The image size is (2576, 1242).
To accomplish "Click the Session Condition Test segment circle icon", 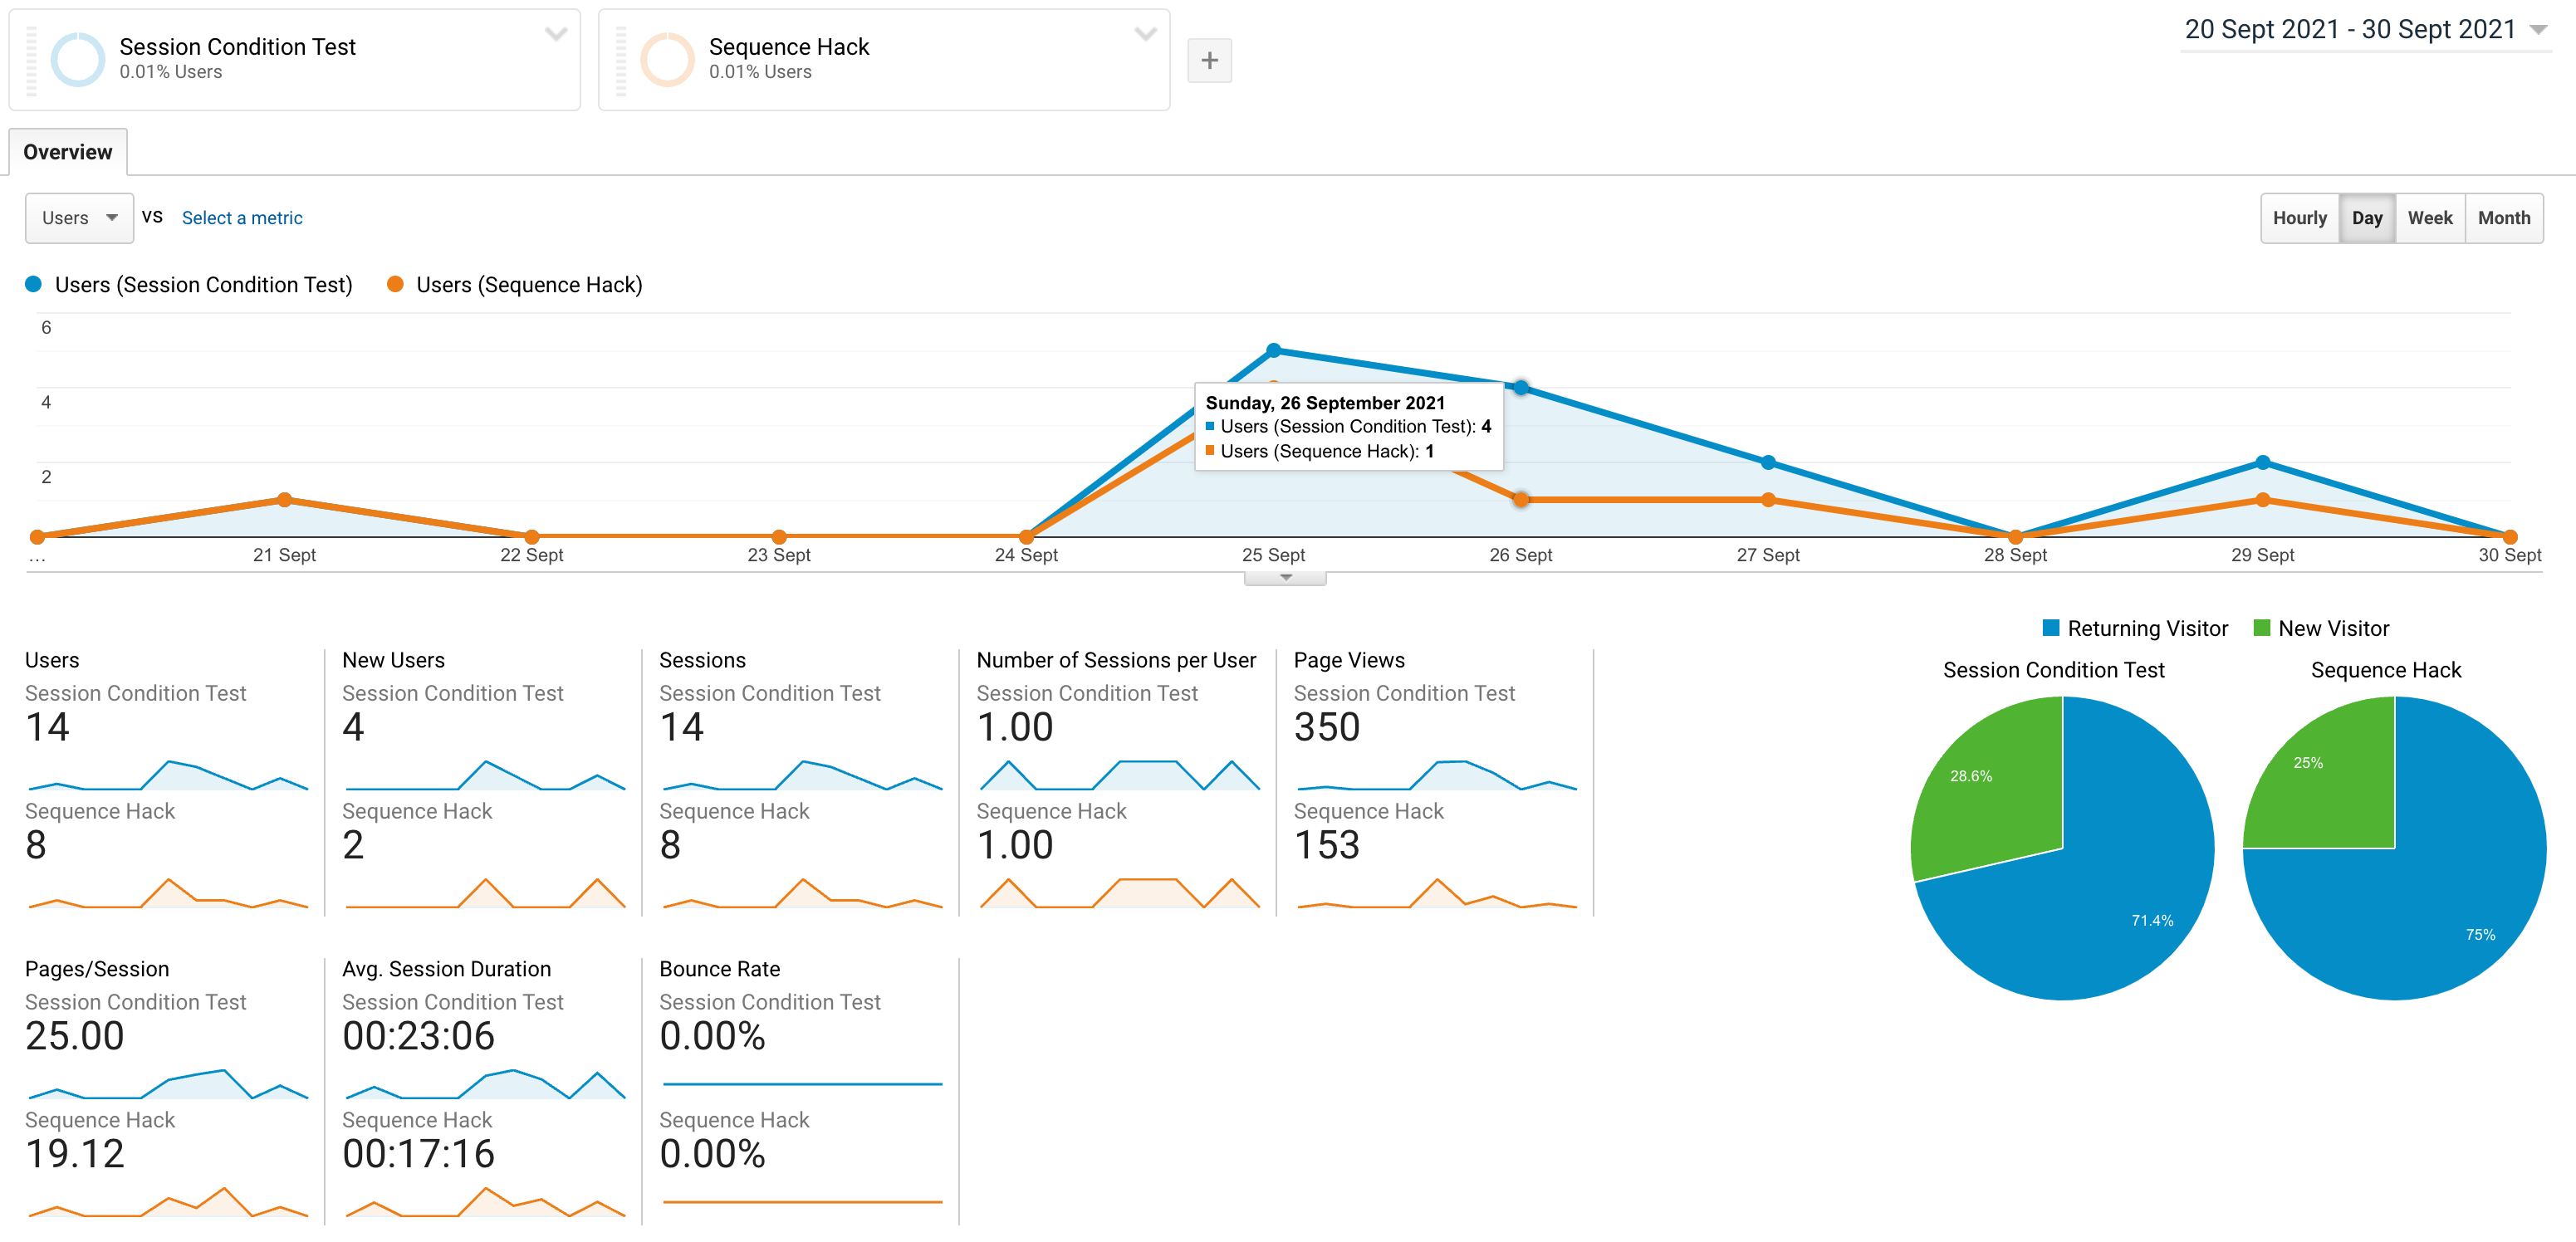I will 77,60.
